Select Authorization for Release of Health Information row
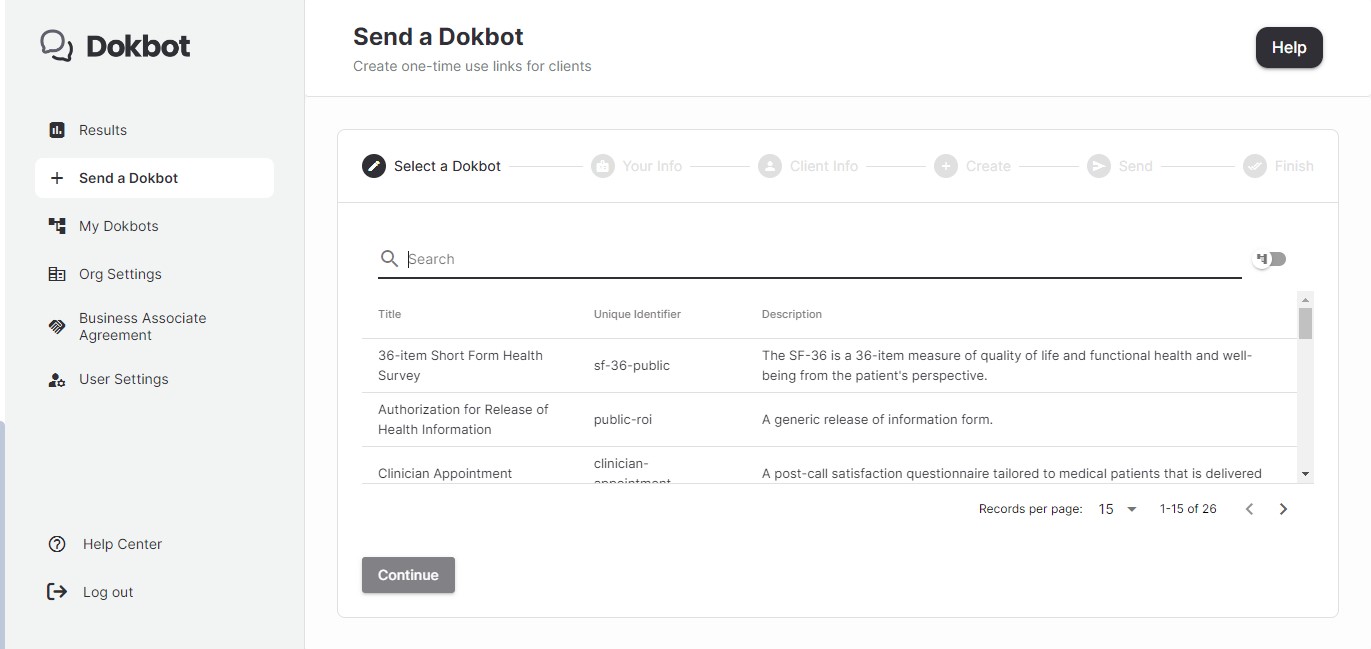Viewport: 1371px width, 649px height. tap(829, 419)
